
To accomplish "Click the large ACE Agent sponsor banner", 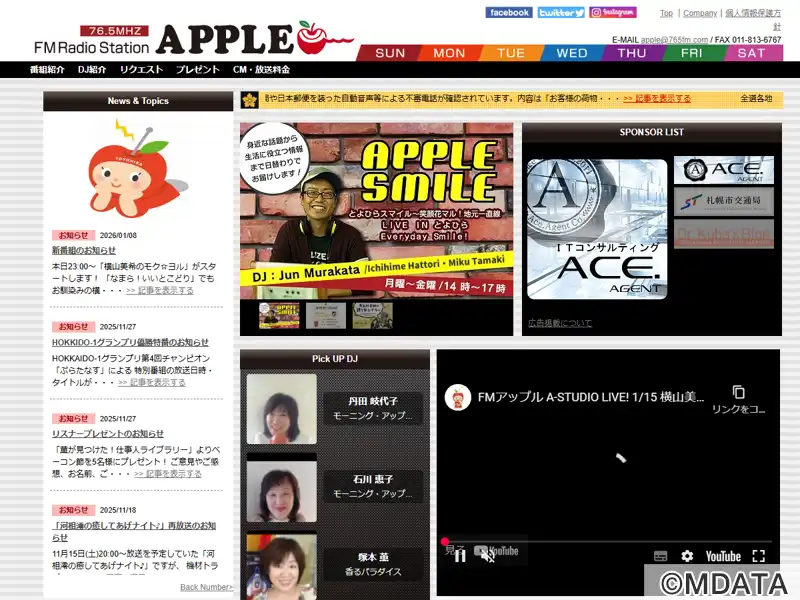I will click(x=597, y=229).
